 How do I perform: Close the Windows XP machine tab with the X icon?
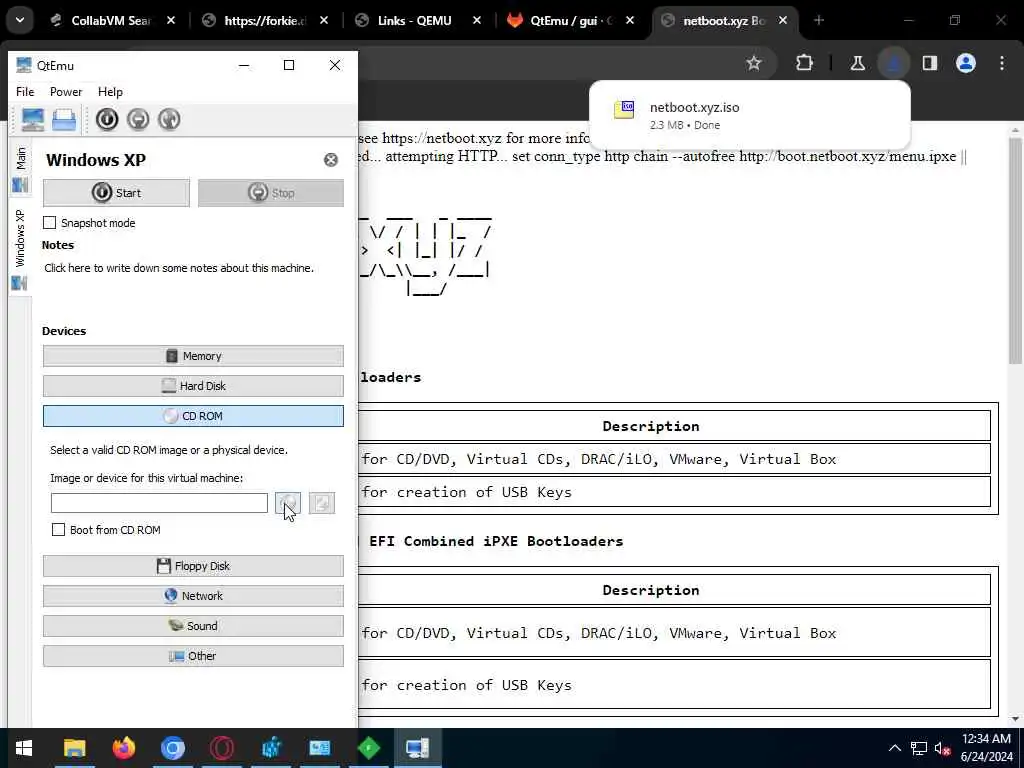(x=331, y=160)
